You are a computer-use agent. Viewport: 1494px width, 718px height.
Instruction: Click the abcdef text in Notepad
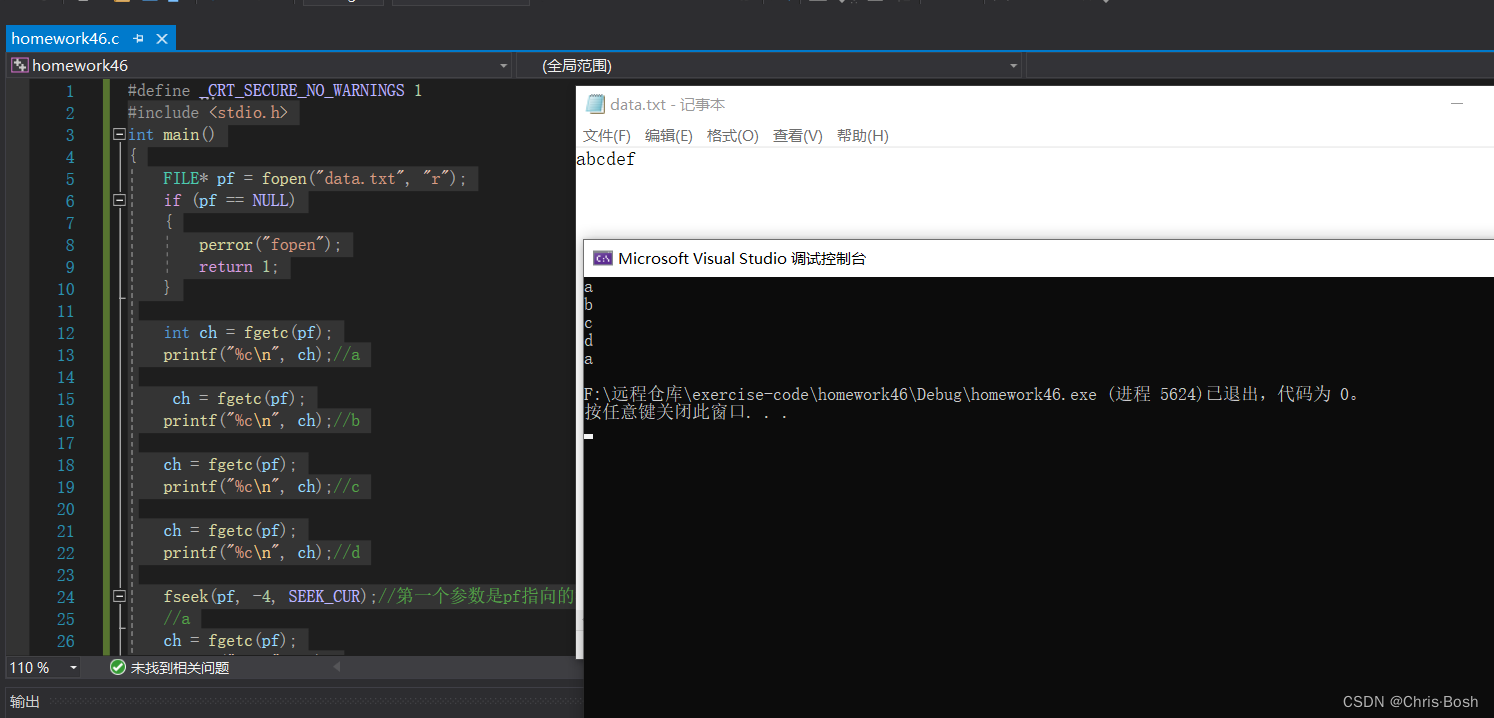(x=606, y=159)
